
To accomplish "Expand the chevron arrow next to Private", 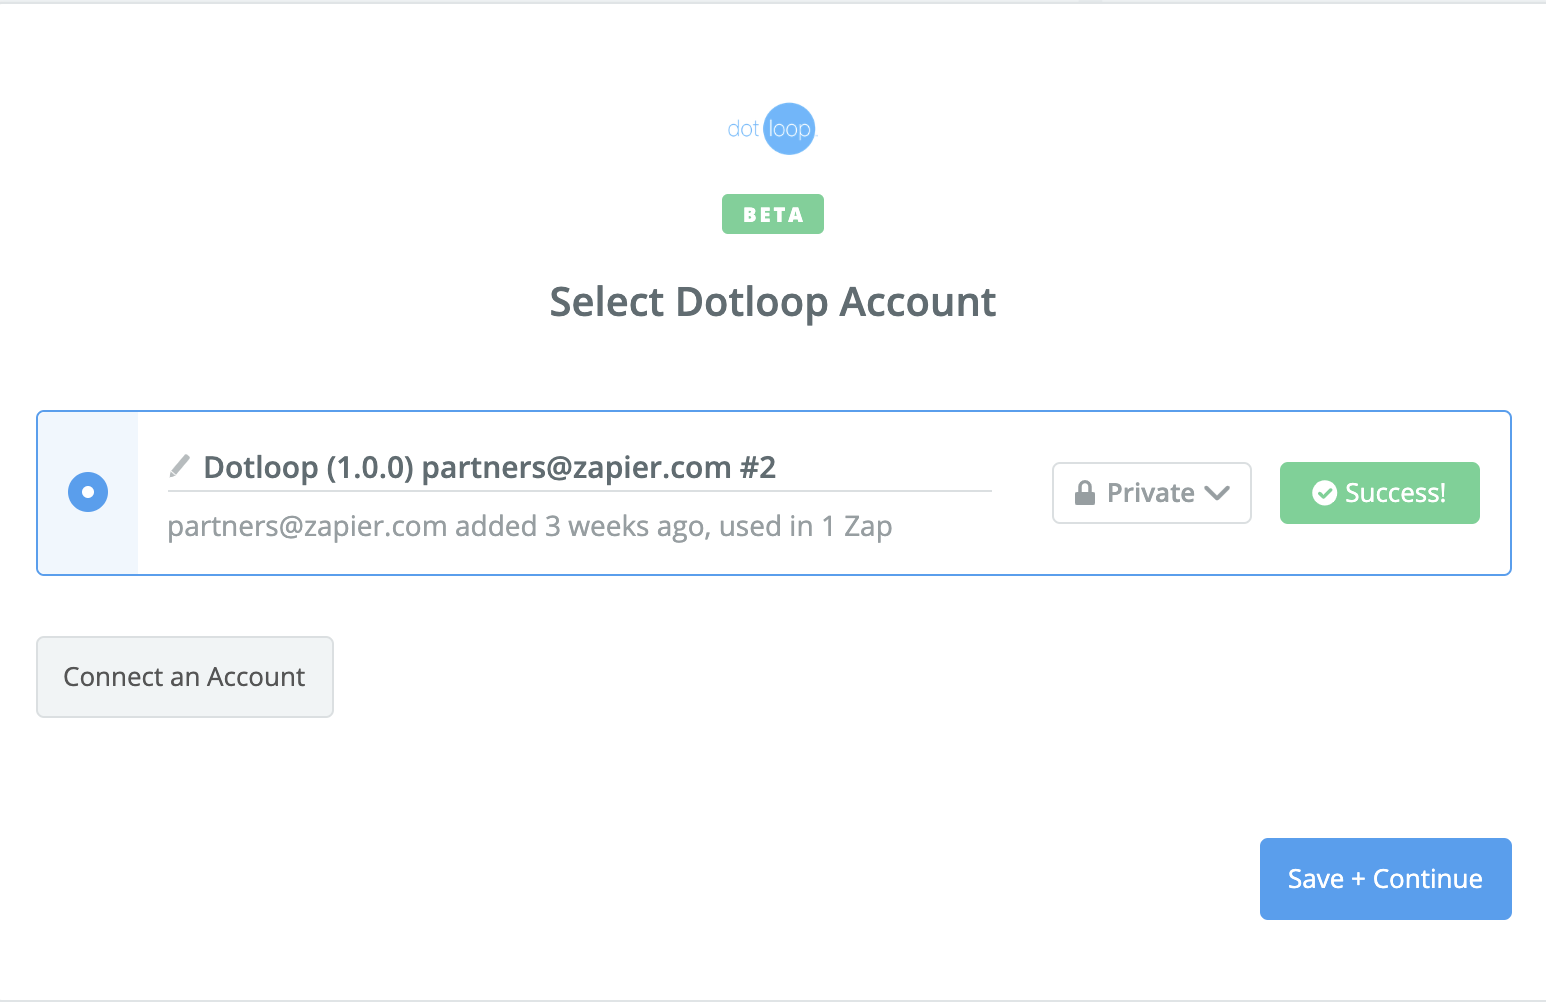I will click(x=1217, y=493).
